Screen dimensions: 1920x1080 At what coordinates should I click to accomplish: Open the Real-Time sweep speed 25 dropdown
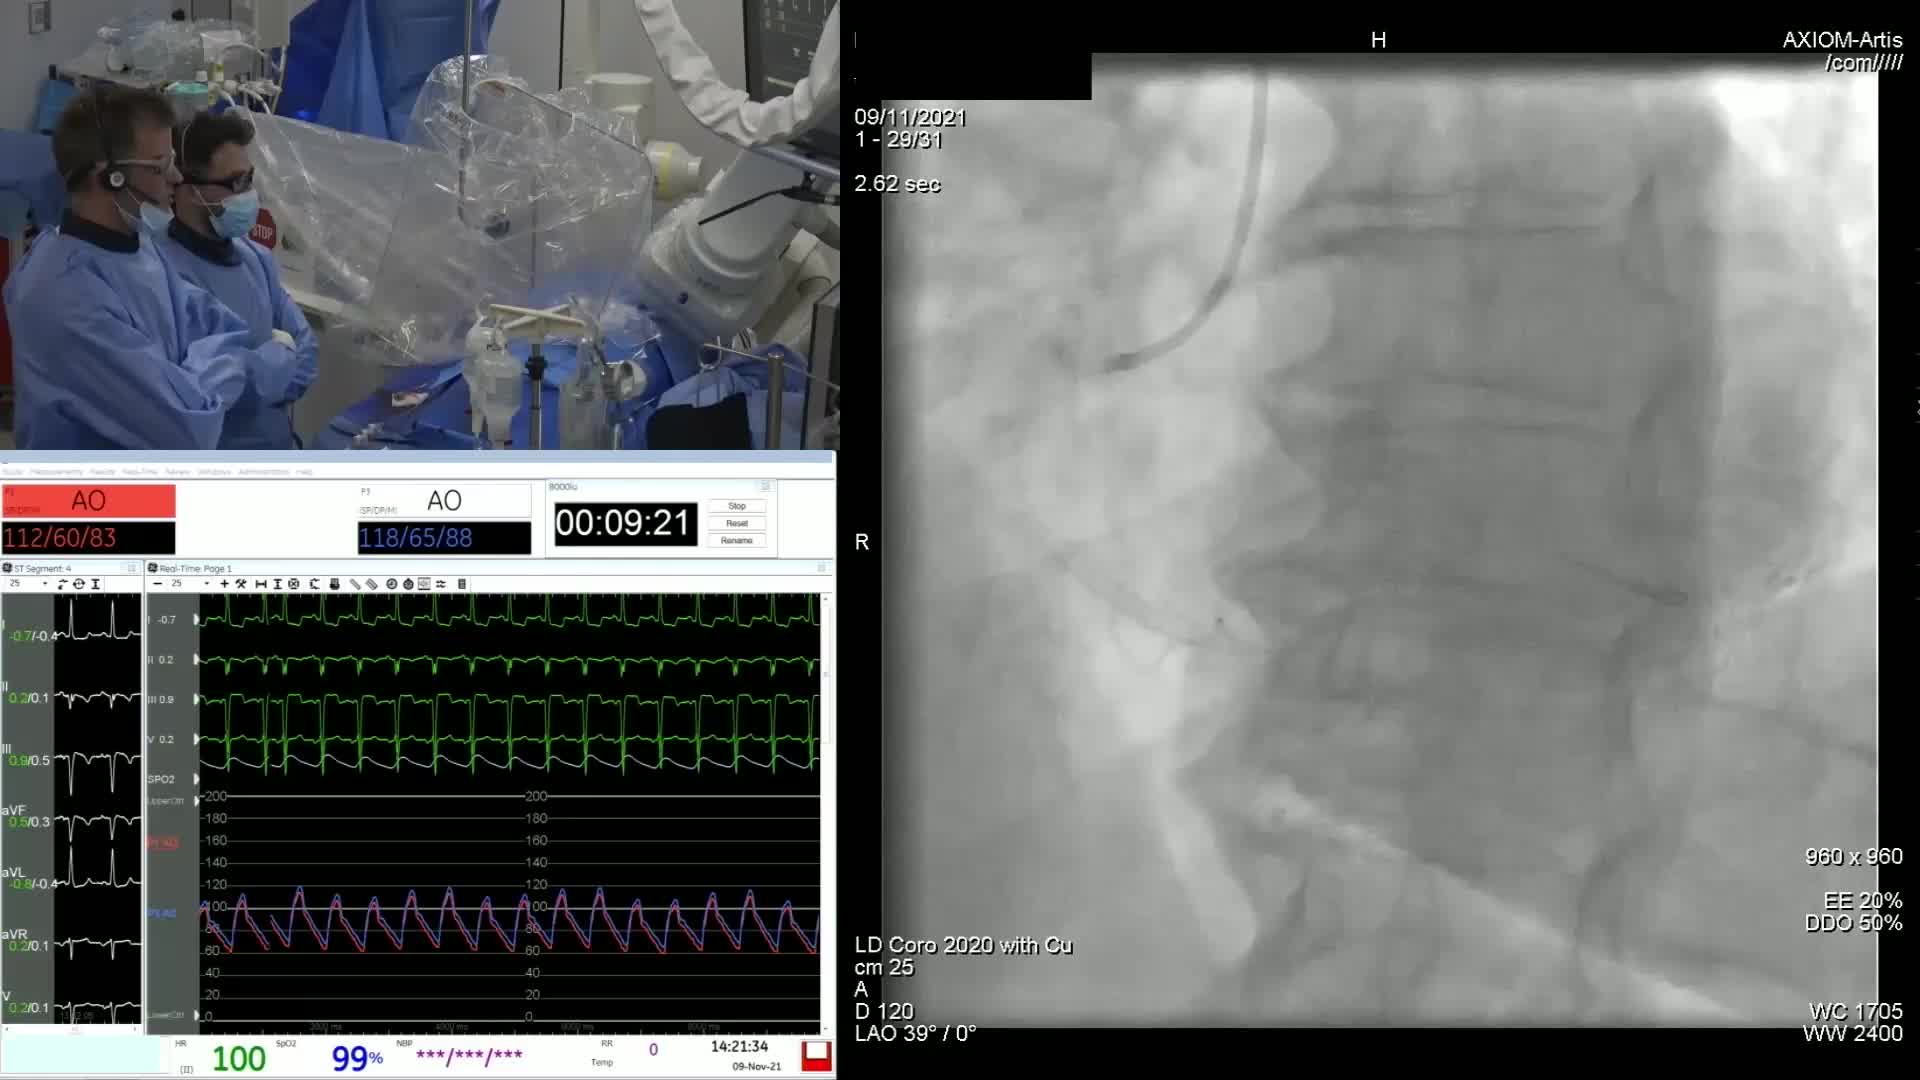click(x=206, y=584)
